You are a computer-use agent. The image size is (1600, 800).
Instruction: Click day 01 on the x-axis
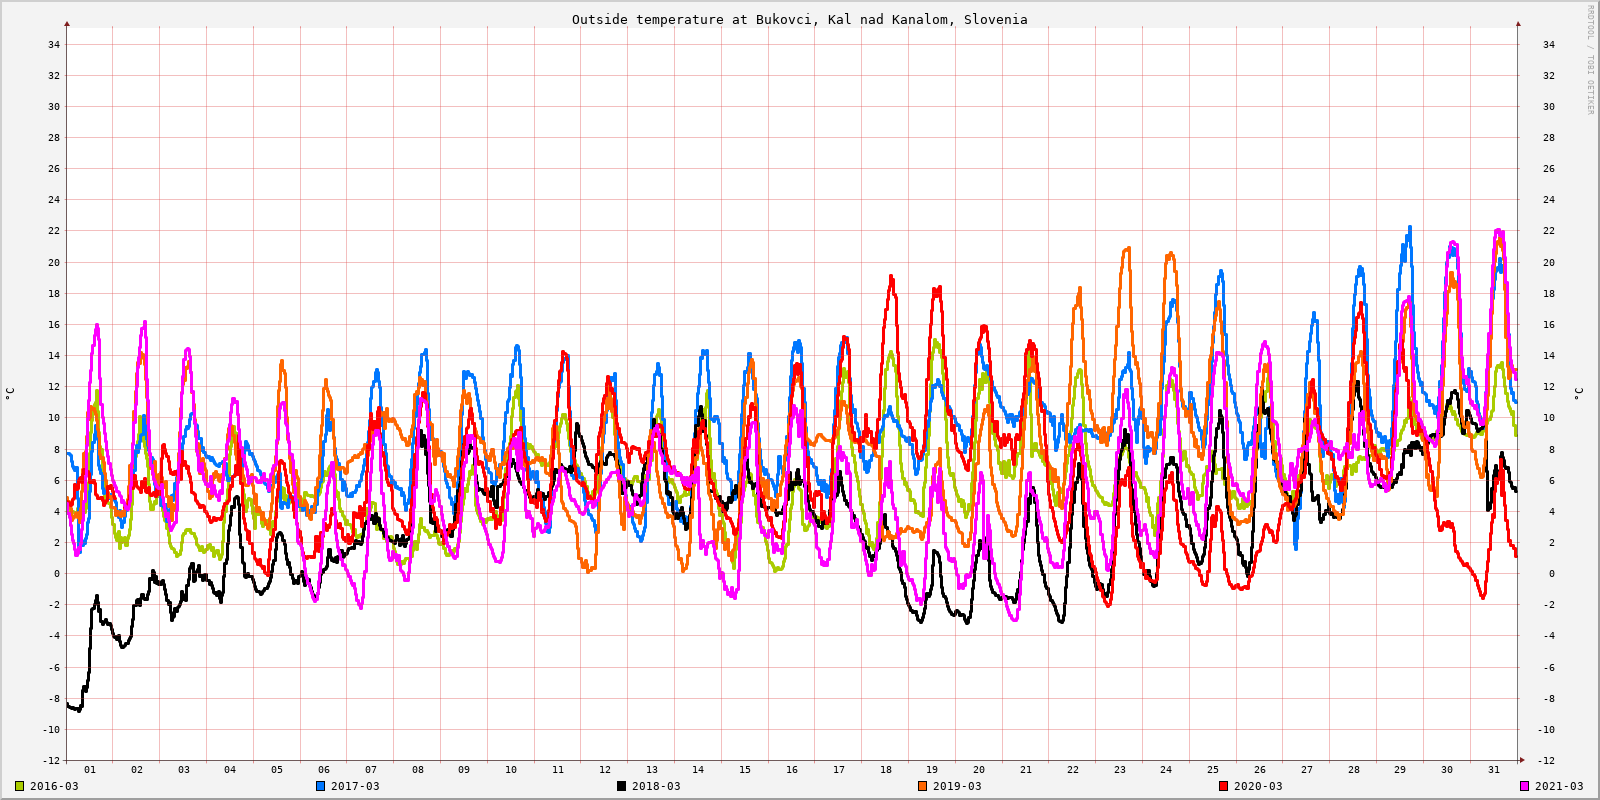(90, 770)
